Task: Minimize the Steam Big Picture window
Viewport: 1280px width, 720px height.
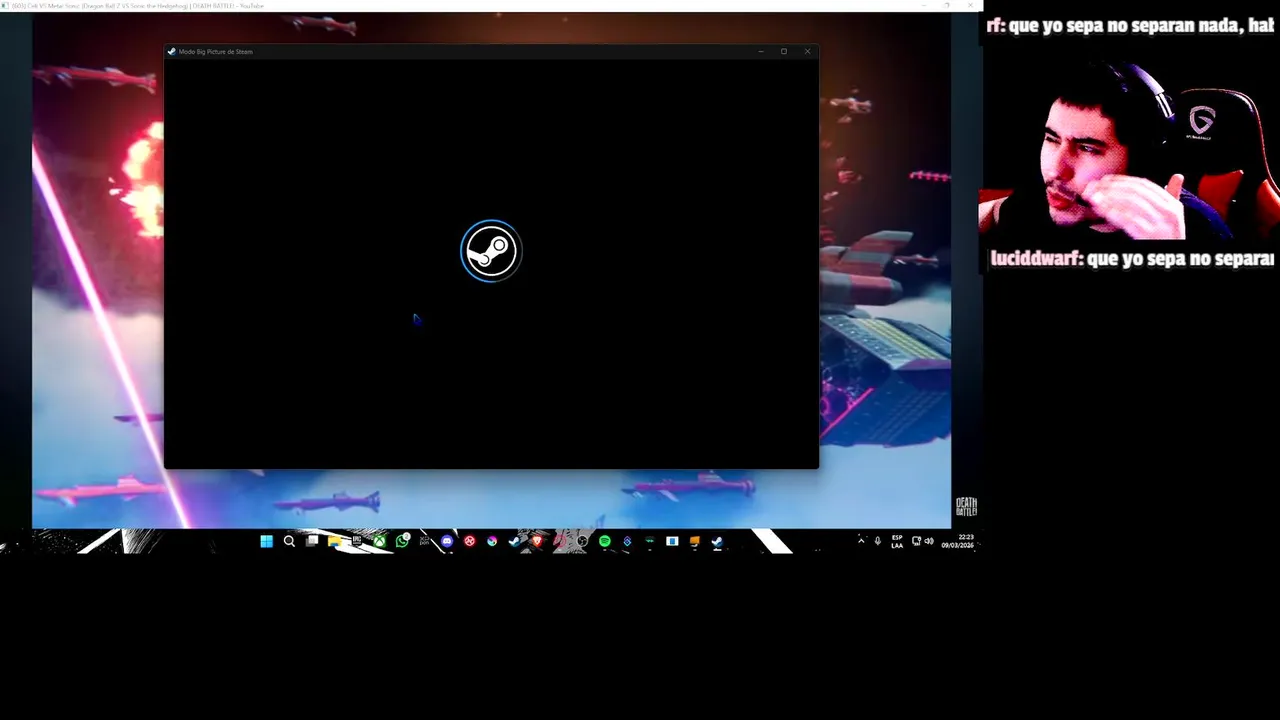Action: 761,51
